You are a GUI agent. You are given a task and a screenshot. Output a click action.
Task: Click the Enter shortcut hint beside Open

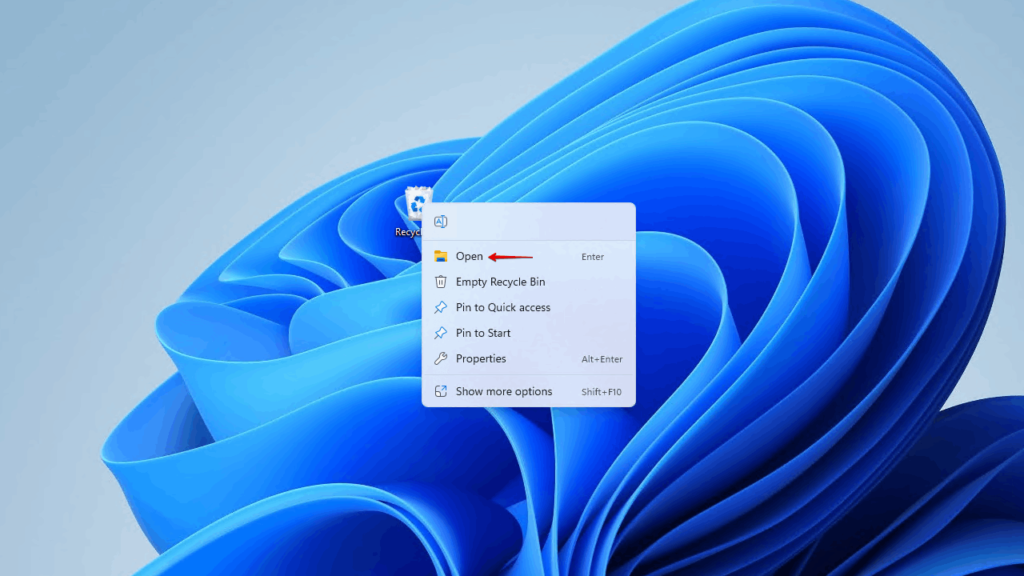pos(592,256)
